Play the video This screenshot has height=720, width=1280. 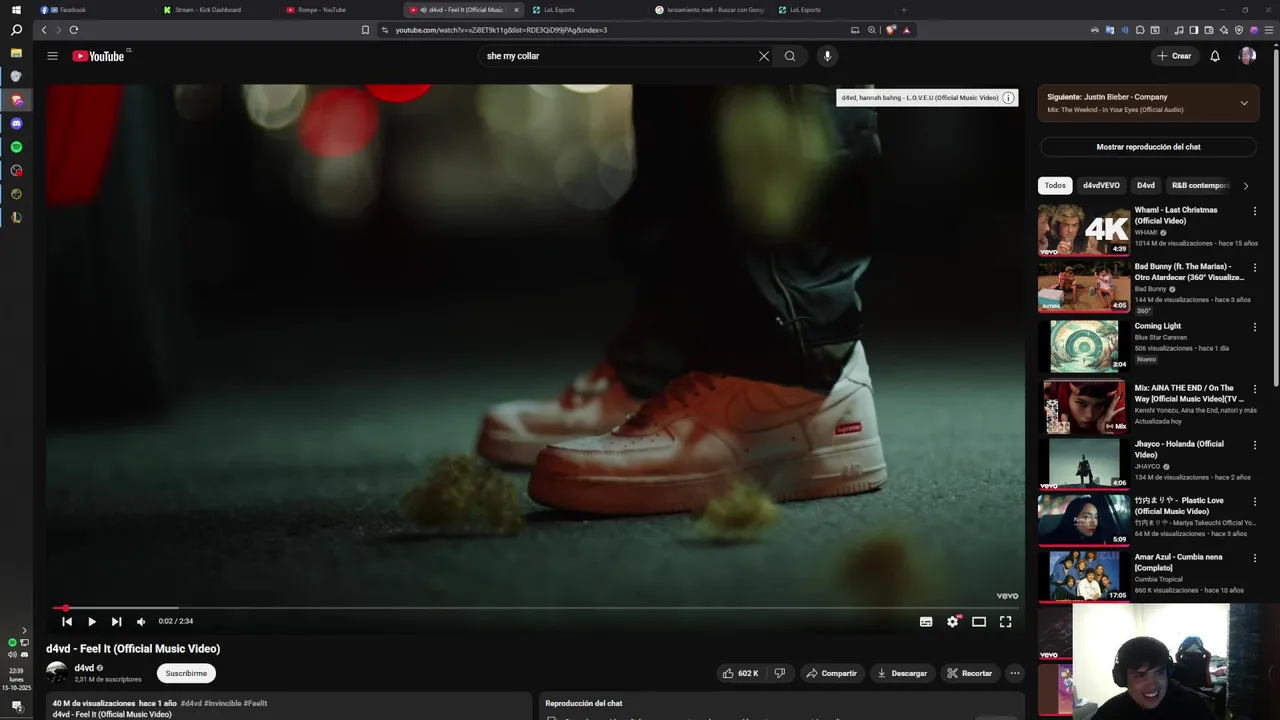coord(92,621)
